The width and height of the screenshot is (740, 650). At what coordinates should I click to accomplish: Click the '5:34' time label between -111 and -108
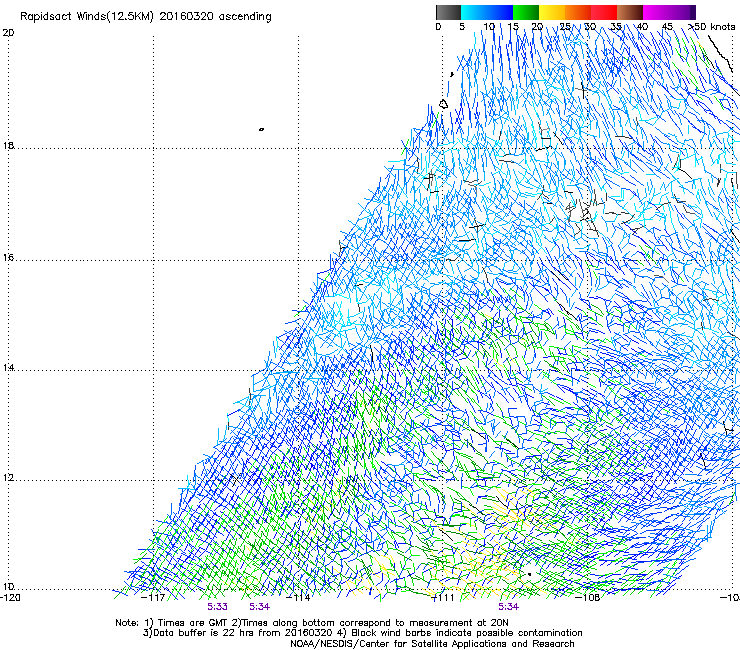508,607
